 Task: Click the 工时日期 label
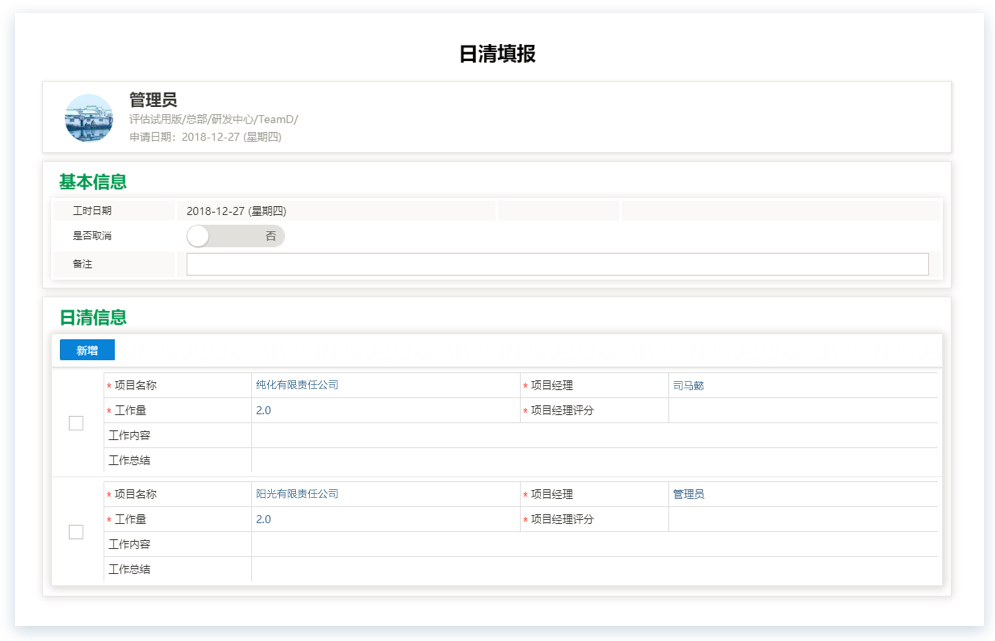tap(92, 211)
